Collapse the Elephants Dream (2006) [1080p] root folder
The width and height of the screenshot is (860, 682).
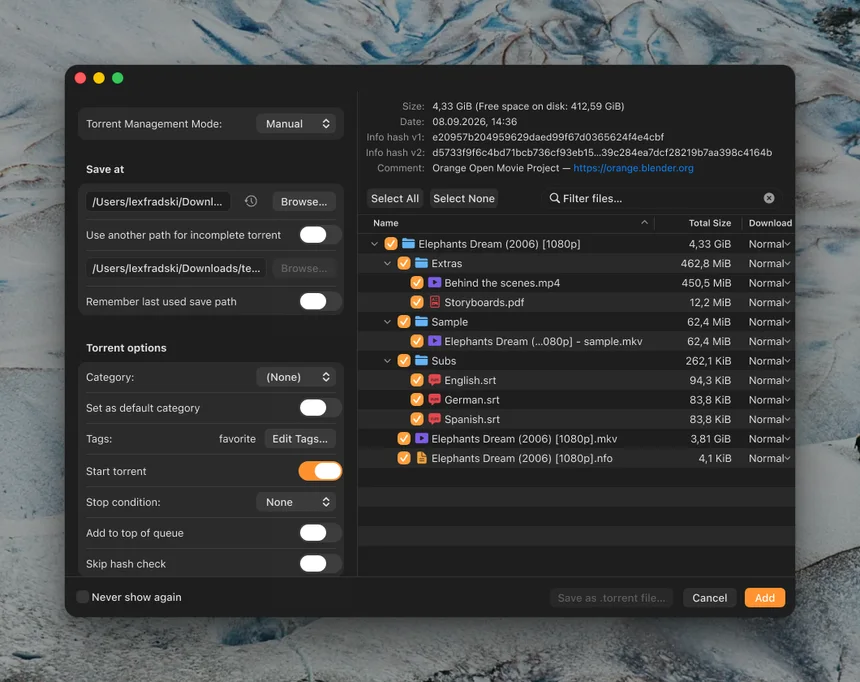pyautogui.click(x=374, y=244)
